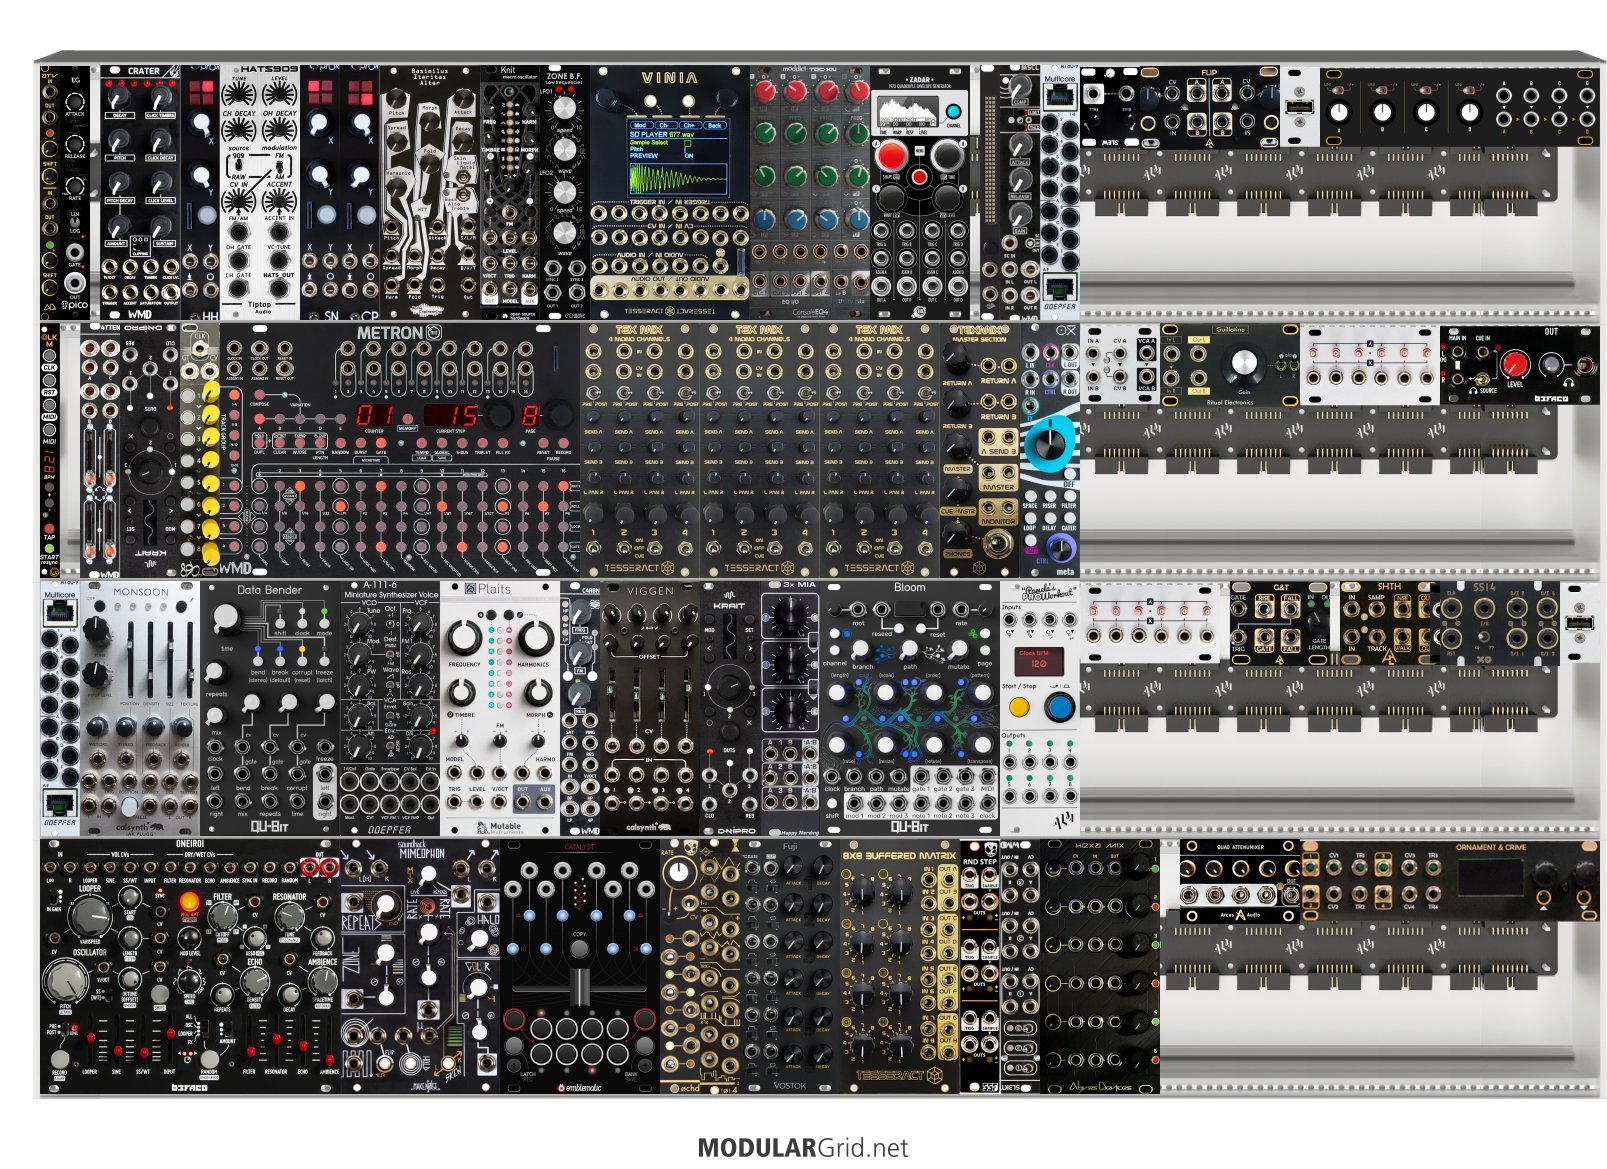1607x1169 pixels.
Task: Open the WMD Metron sequencer module
Action: pos(400,450)
